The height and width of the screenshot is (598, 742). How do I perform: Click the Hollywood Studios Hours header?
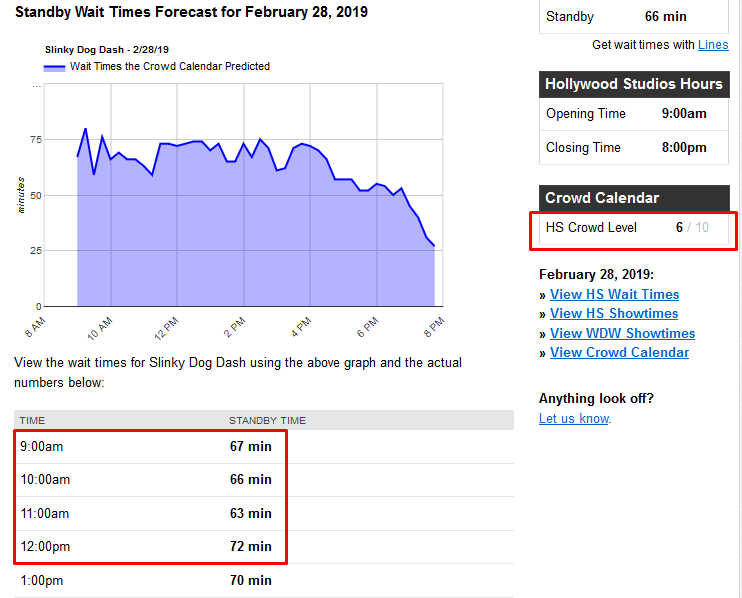pos(634,84)
